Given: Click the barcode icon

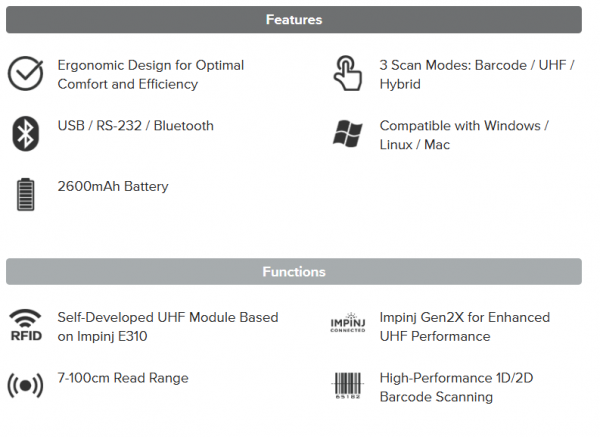Looking at the screenshot, I should [x=347, y=385].
